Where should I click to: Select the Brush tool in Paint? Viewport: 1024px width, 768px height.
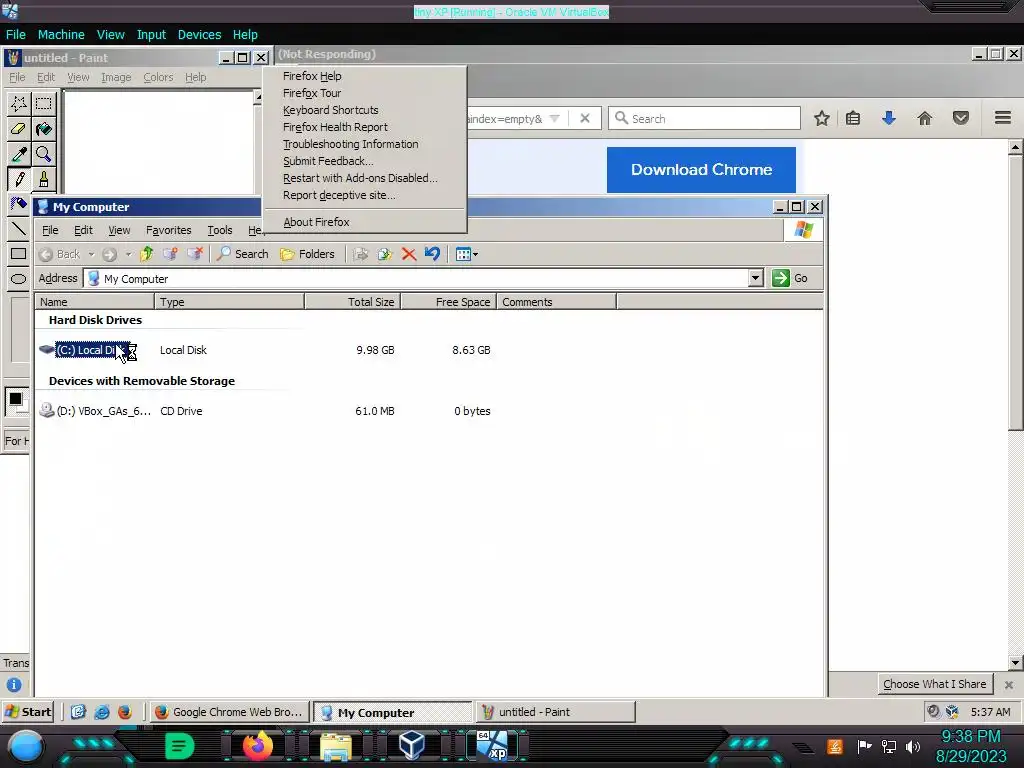click(44, 179)
